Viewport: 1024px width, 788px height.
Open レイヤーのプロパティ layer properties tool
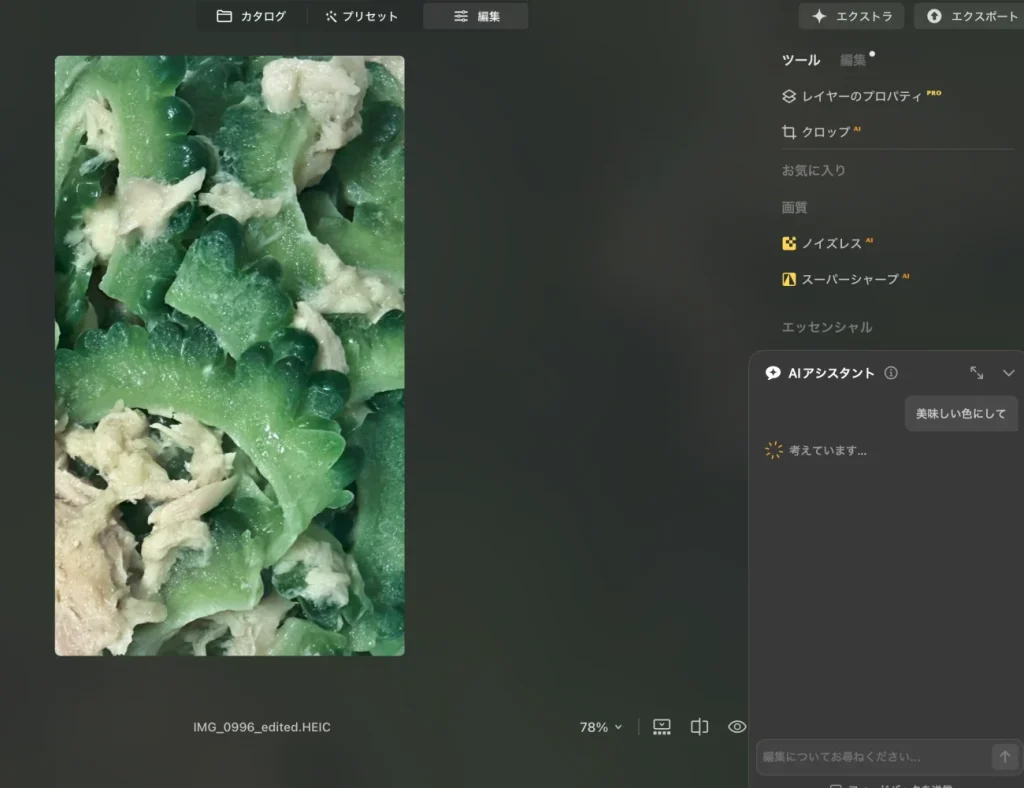click(x=860, y=96)
